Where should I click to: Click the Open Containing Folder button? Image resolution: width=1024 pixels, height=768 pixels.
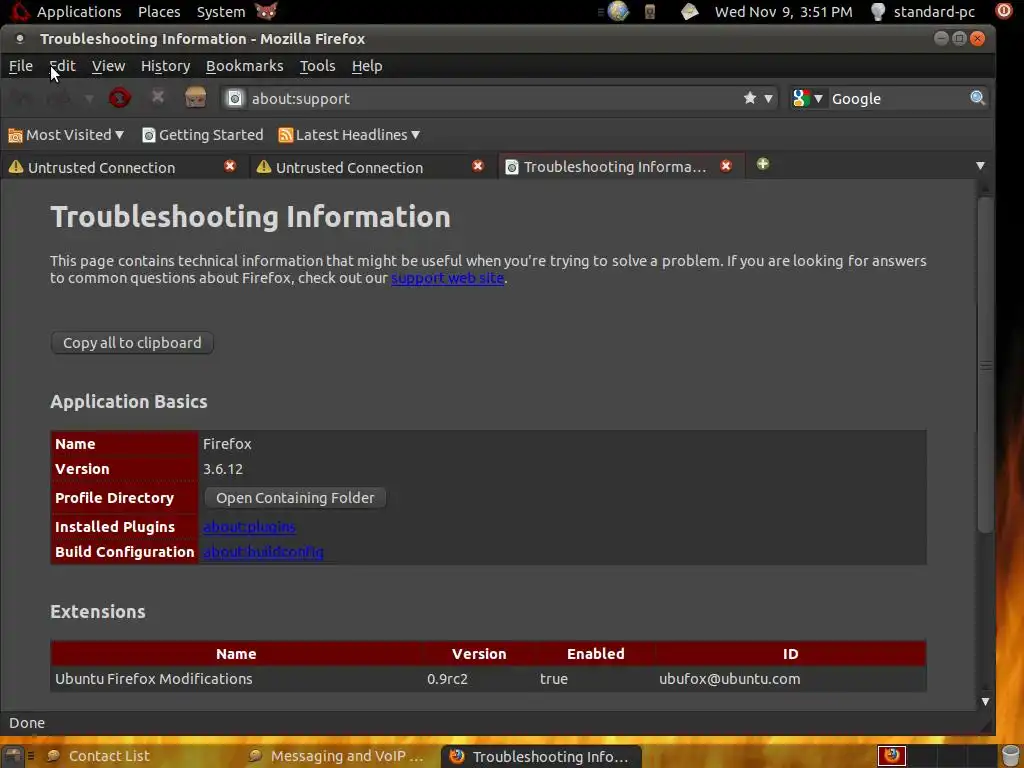click(x=295, y=498)
